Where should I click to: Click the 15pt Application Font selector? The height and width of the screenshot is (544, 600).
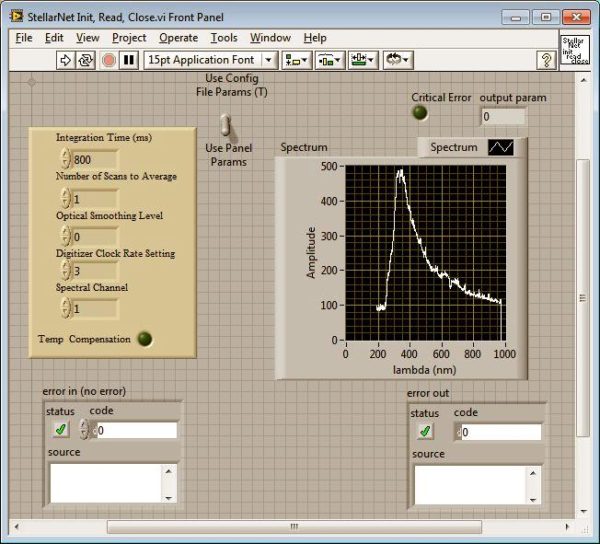(210, 60)
